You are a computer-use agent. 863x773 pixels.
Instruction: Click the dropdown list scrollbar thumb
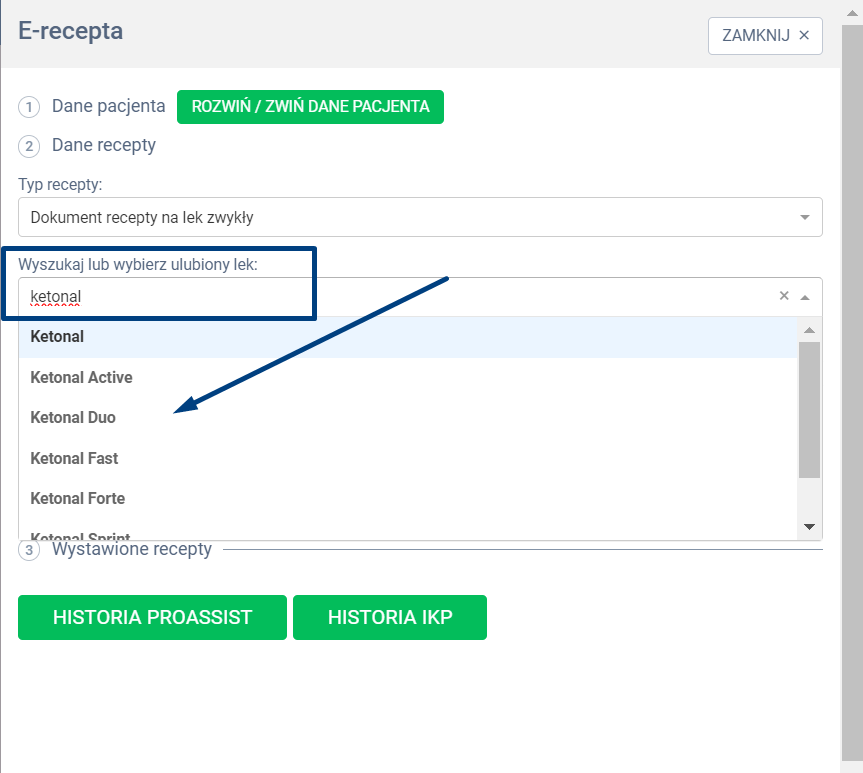pos(809,408)
